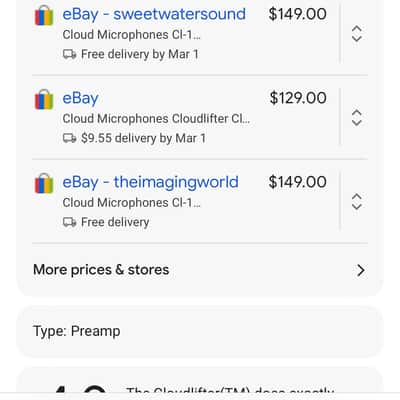
Task: Expand the eBay theimagingworld offer details
Action: tap(357, 202)
